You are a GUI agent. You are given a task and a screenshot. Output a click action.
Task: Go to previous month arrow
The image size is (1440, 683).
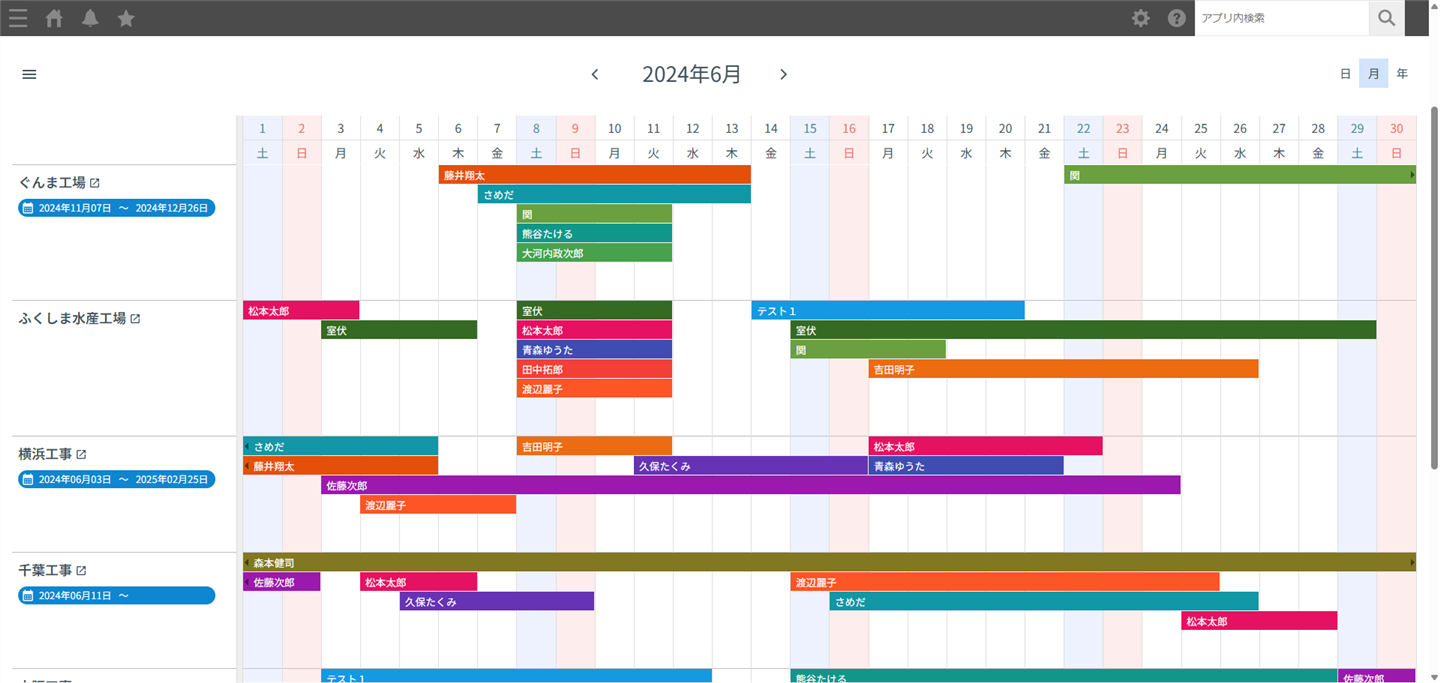595,74
